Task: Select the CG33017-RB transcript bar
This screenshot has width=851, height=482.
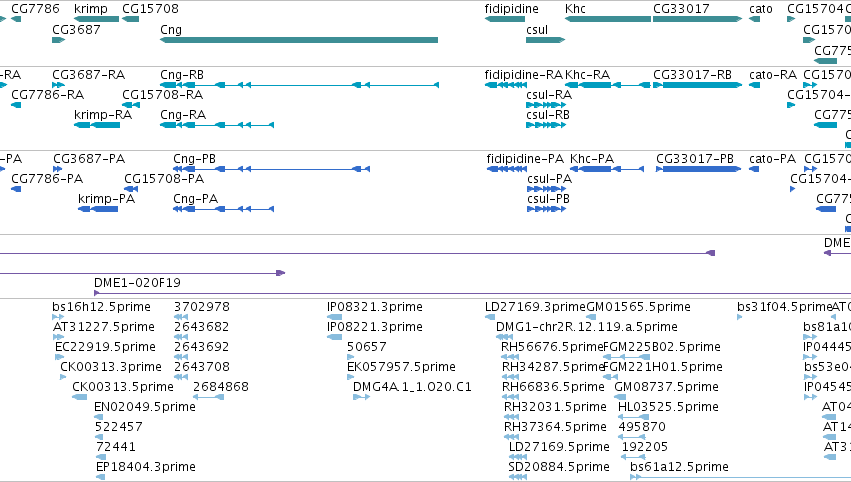Action: coord(697,85)
